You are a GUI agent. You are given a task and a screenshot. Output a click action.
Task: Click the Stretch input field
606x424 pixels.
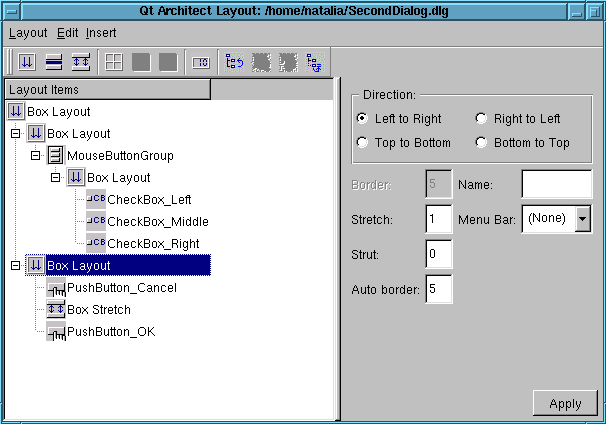tap(439, 219)
